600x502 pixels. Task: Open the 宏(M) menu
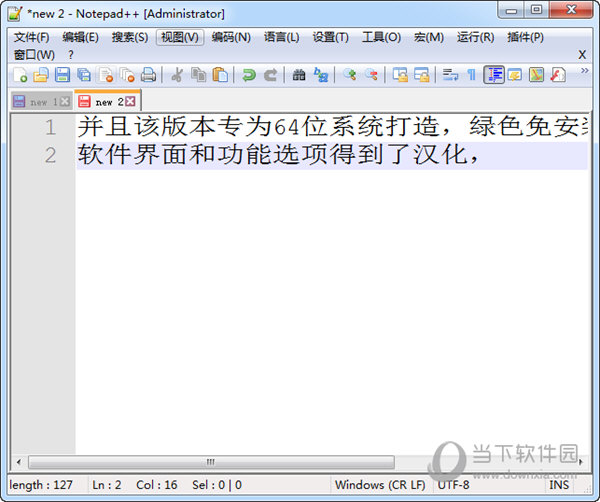pos(429,37)
